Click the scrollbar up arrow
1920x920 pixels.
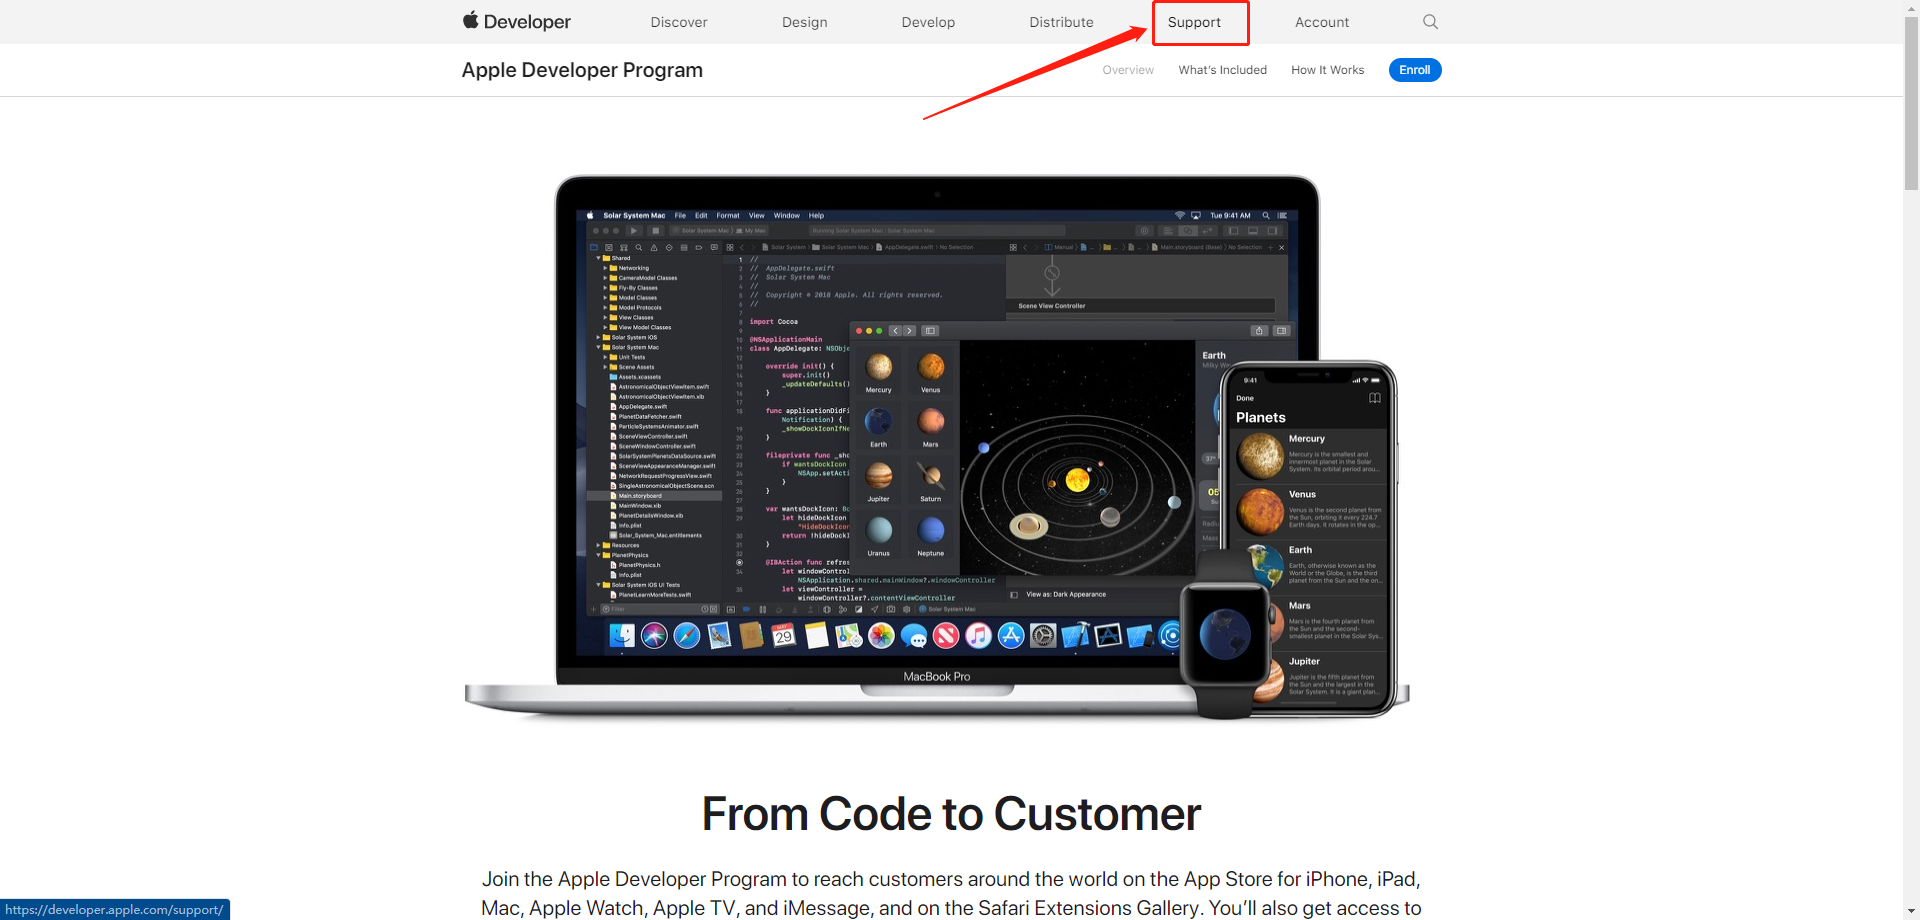click(x=1911, y=7)
